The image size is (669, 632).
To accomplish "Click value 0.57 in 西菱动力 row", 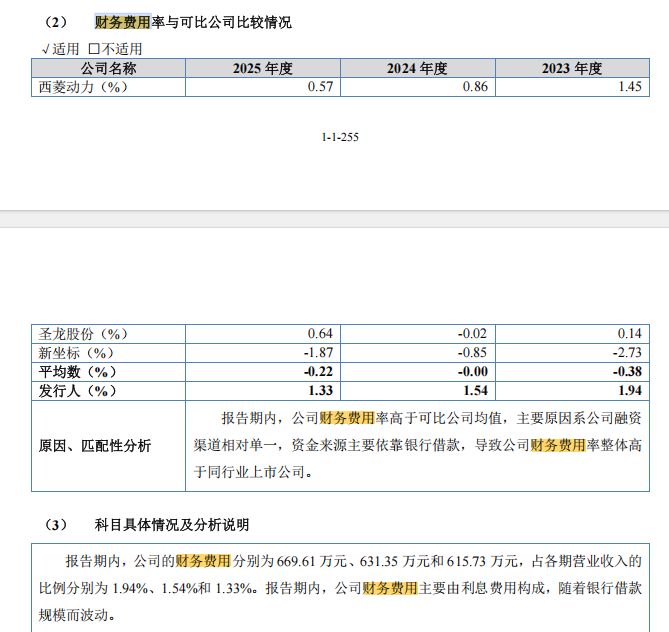I will [x=320, y=87].
